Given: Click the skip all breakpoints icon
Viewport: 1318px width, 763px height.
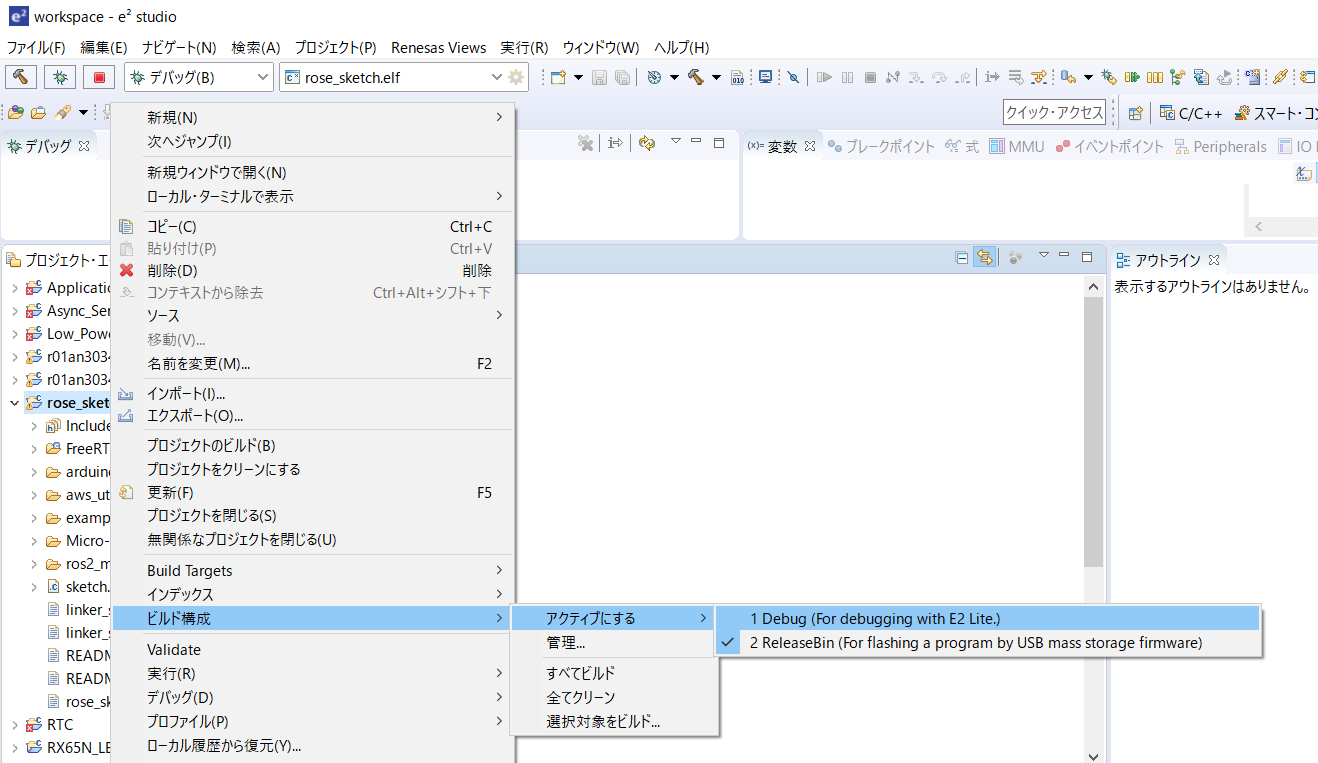Looking at the screenshot, I should [x=793, y=77].
